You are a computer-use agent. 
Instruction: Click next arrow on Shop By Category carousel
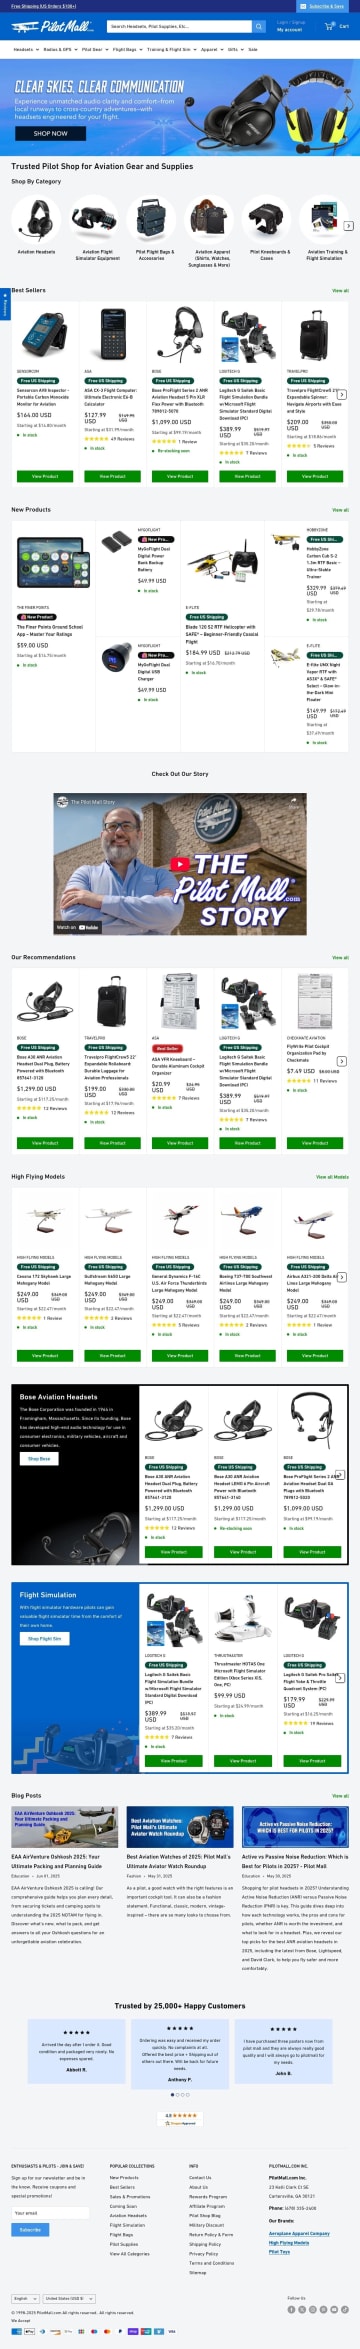(348, 225)
